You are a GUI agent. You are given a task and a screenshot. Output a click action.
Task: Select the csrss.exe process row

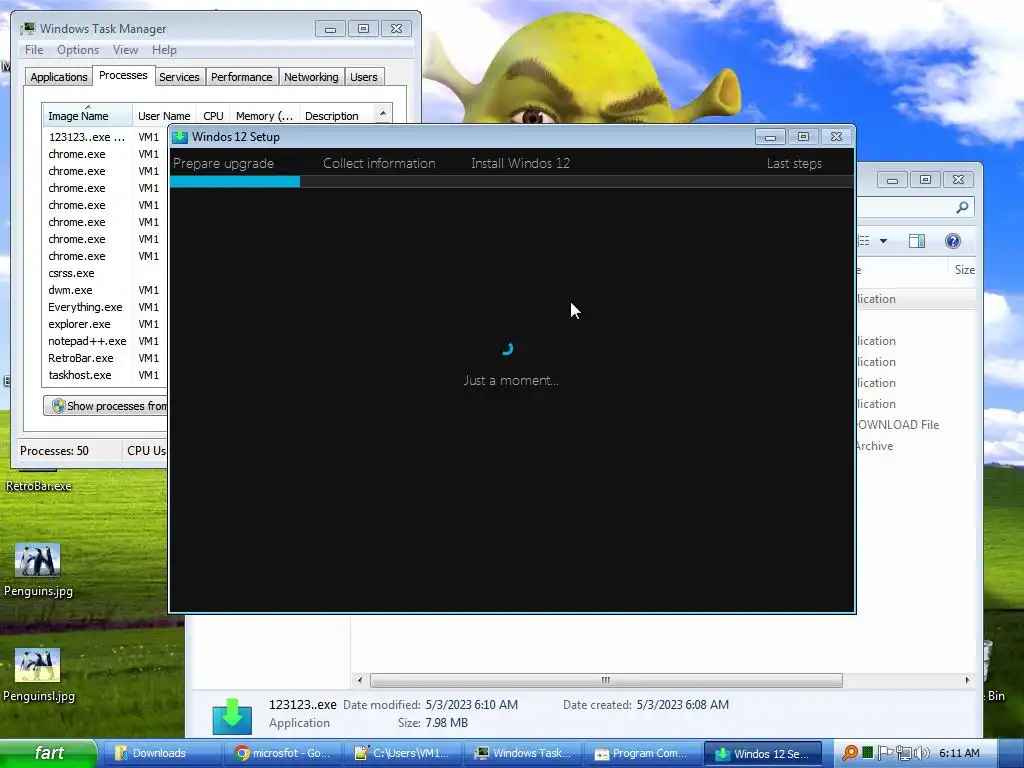click(x=104, y=273)
